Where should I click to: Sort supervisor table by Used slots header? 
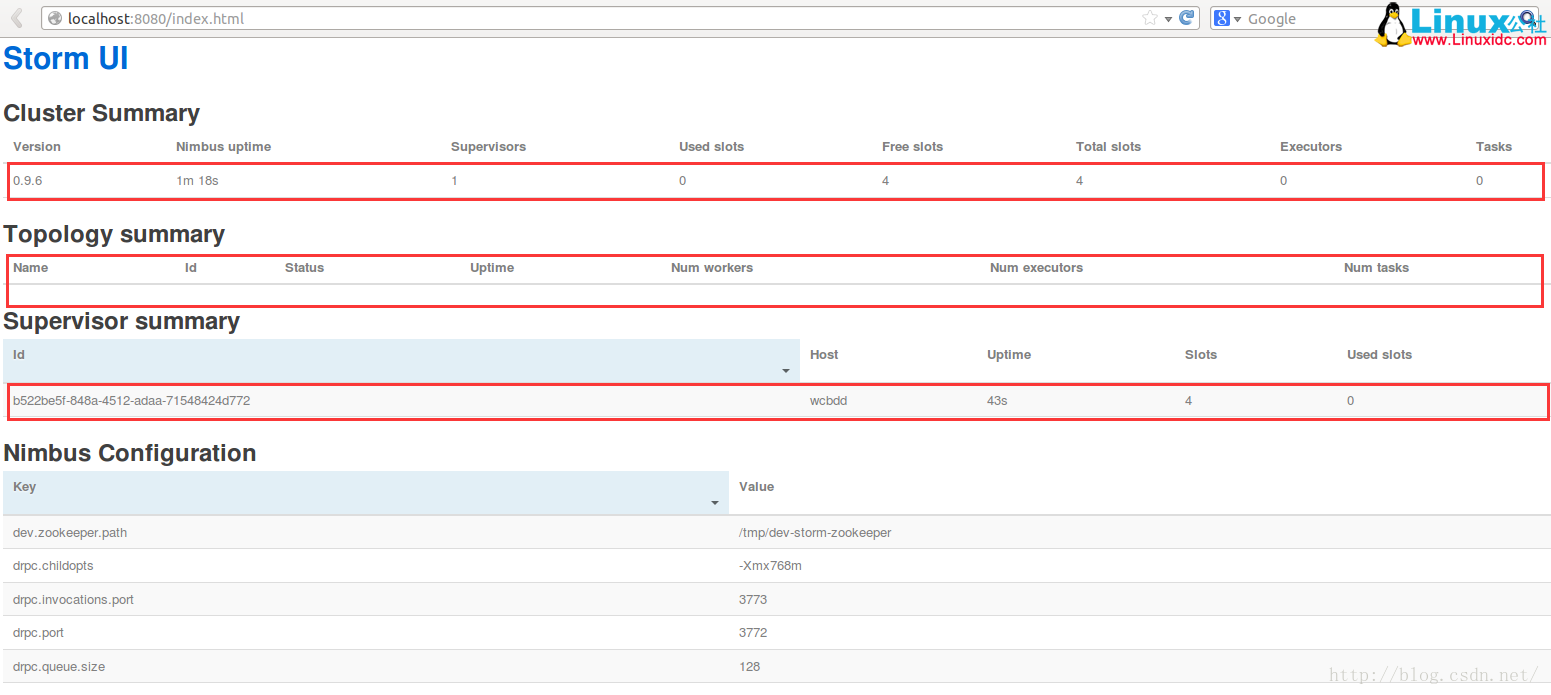(1379, 355)
